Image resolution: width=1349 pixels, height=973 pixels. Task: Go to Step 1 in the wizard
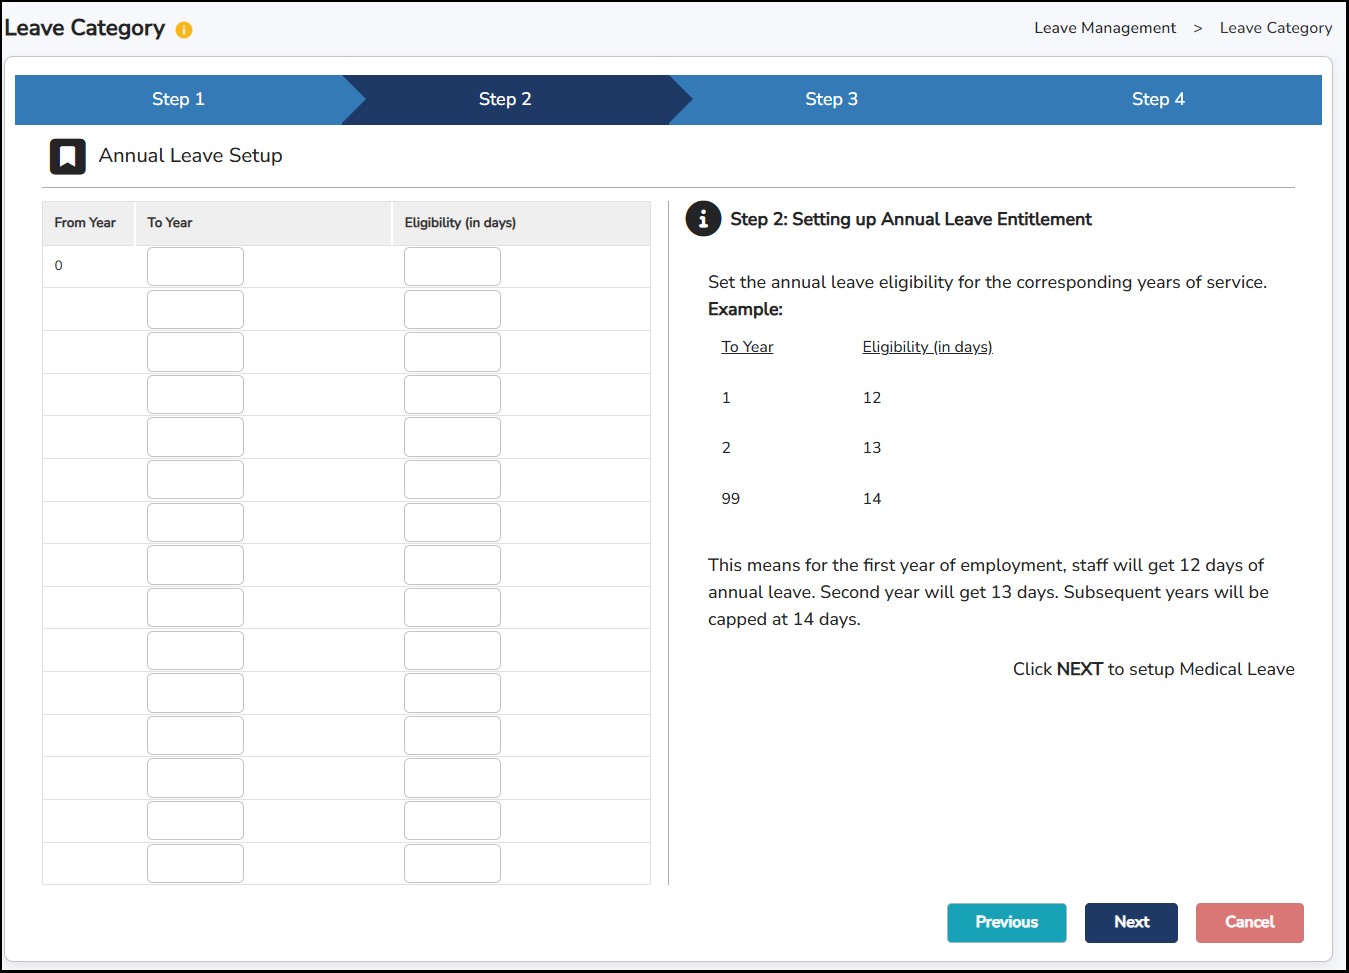click(178, 99)
